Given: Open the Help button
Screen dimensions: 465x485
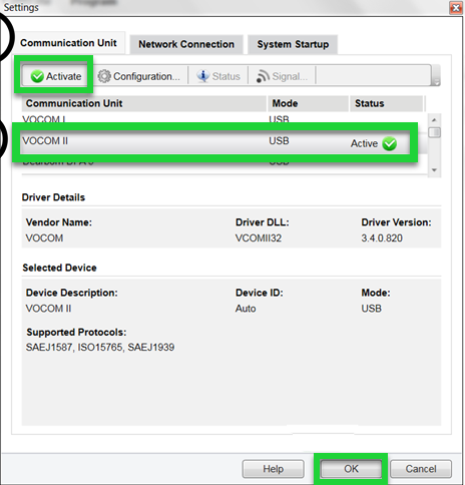Looking at the screenshot, I should (x=273, y=469).
